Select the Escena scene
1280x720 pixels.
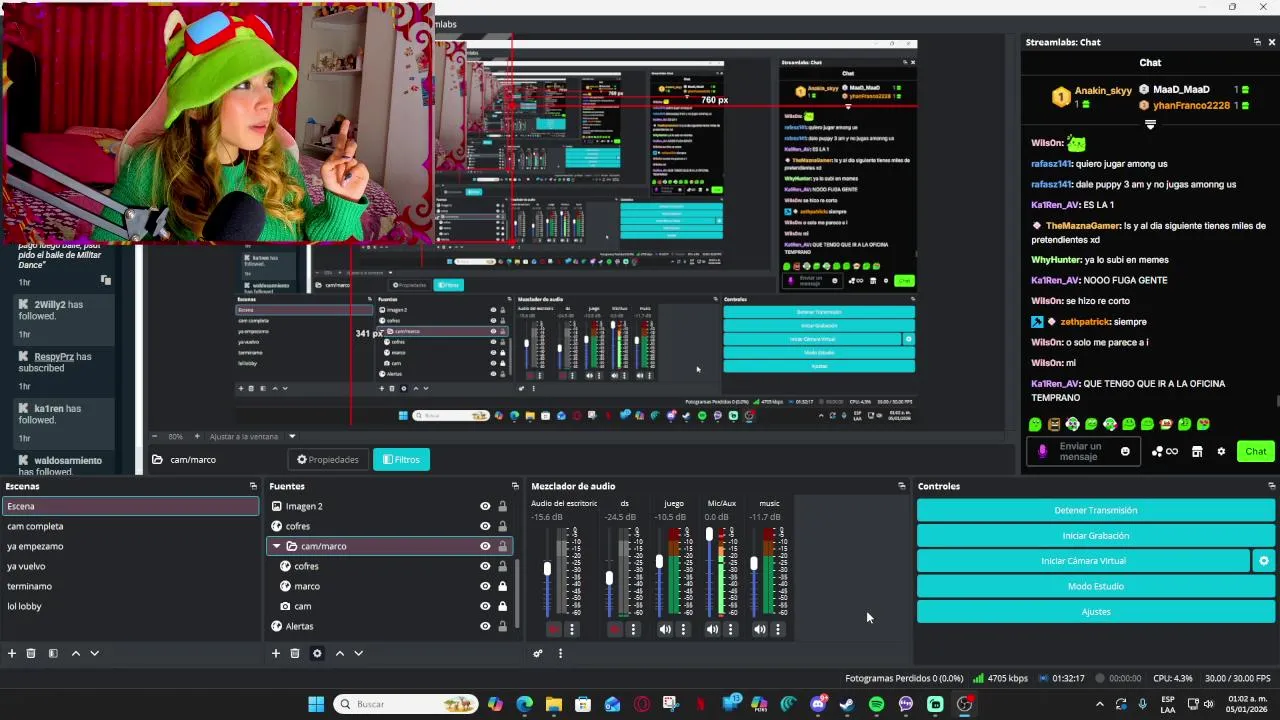[x=130, y=506]
